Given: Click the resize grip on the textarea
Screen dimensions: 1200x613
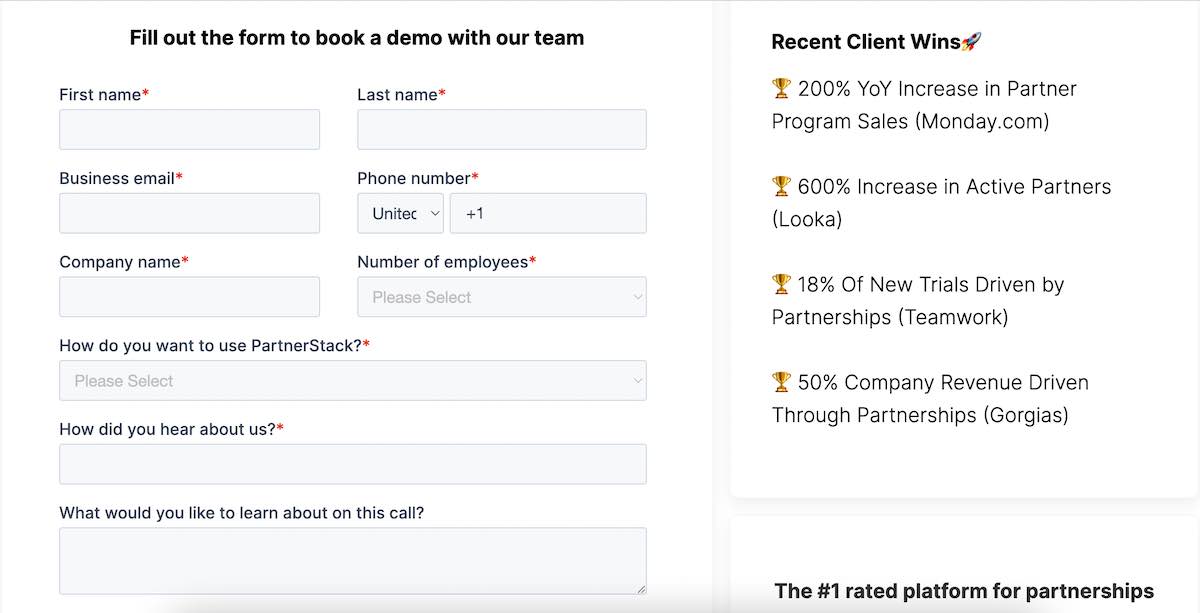Looking at the screenshot, I should (x=641, y=588).
